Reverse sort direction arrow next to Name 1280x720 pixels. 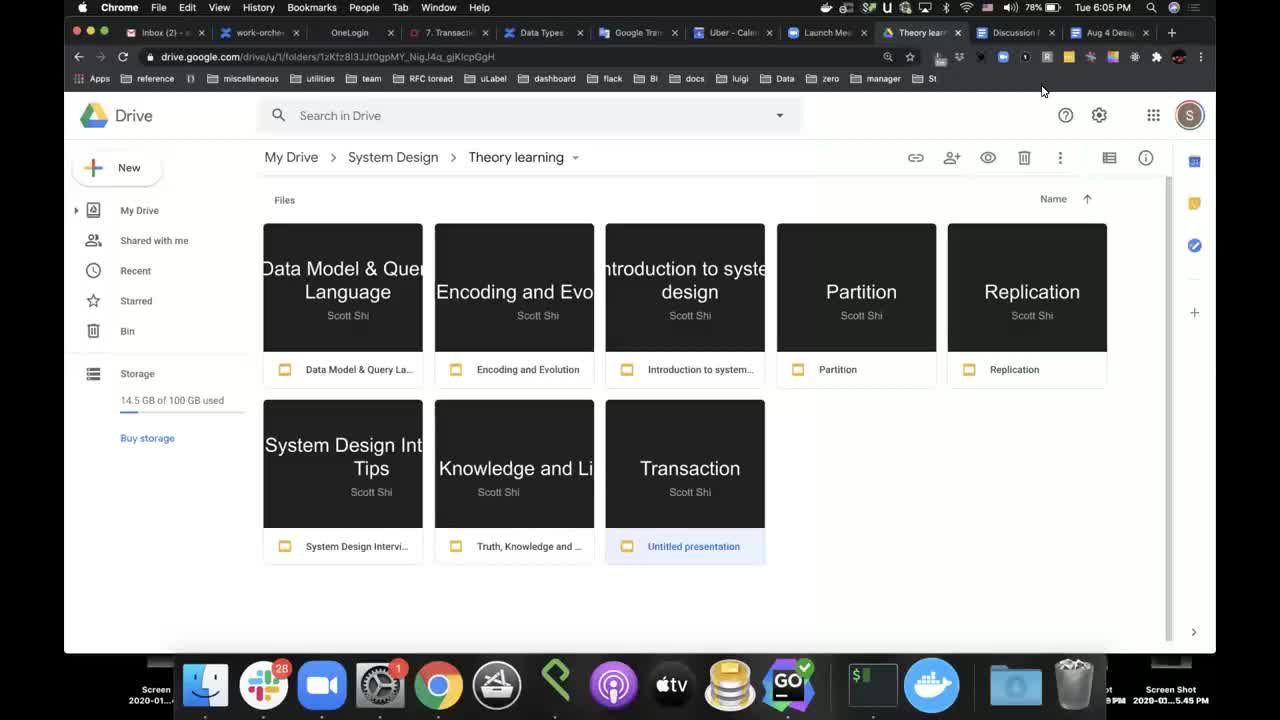tap(1087, 199)
